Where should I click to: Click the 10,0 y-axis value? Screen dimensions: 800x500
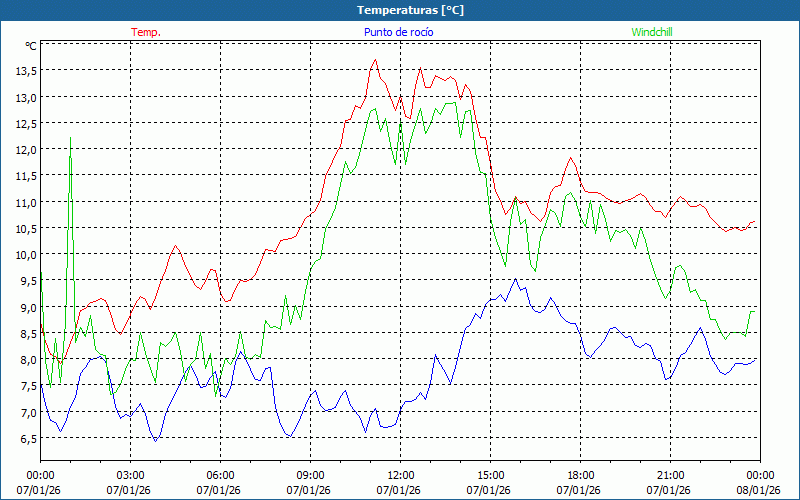[x=25, y=255]
